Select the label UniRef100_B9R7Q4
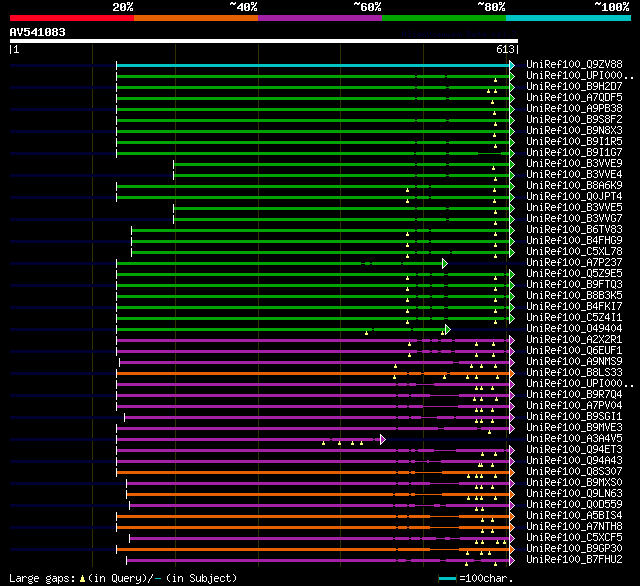 click(574, 395)
